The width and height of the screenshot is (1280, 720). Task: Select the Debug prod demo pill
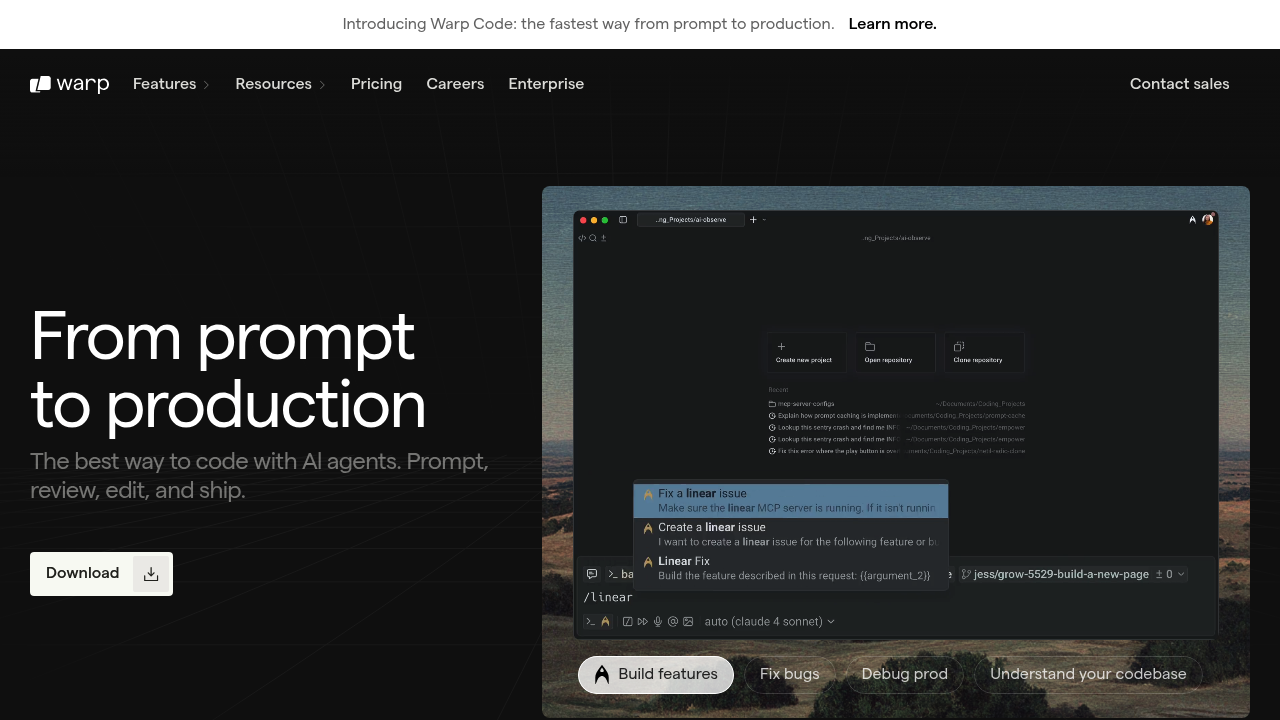click(x=904, y=674)
